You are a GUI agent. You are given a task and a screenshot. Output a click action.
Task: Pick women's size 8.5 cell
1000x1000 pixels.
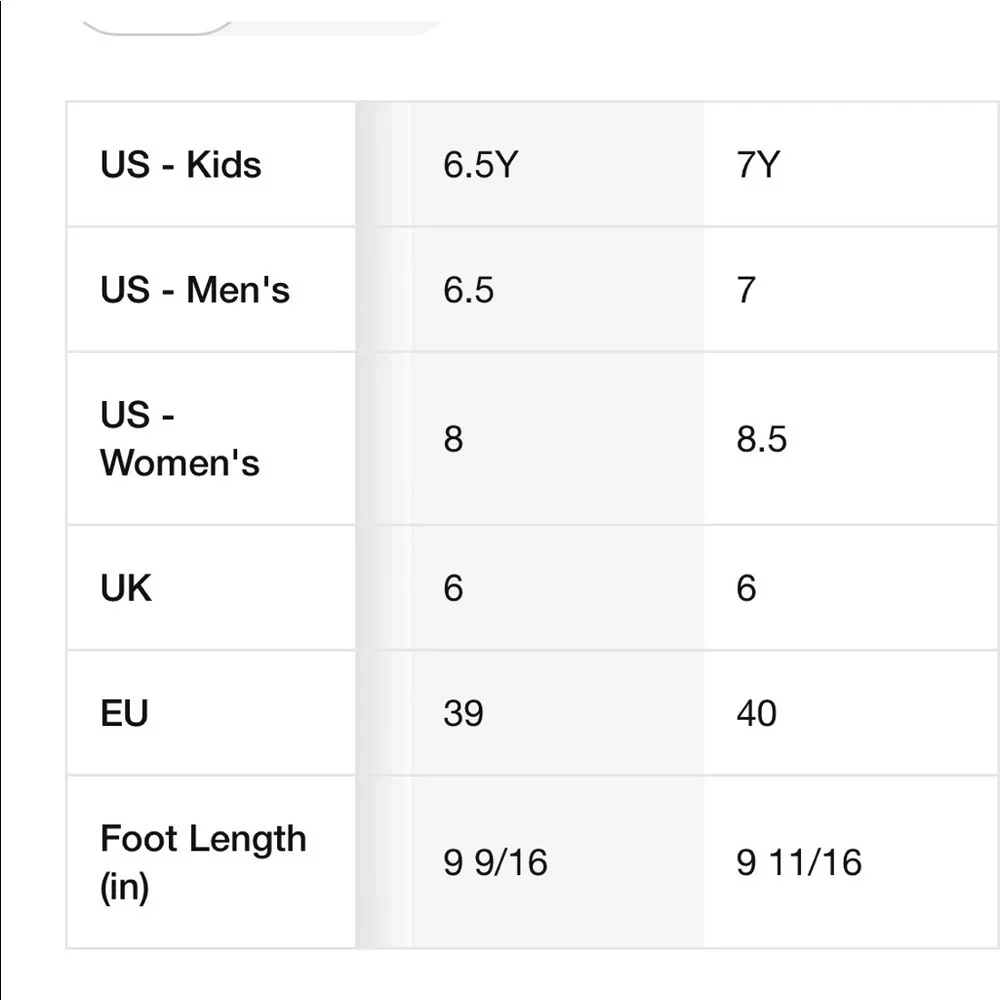[851, 438]
